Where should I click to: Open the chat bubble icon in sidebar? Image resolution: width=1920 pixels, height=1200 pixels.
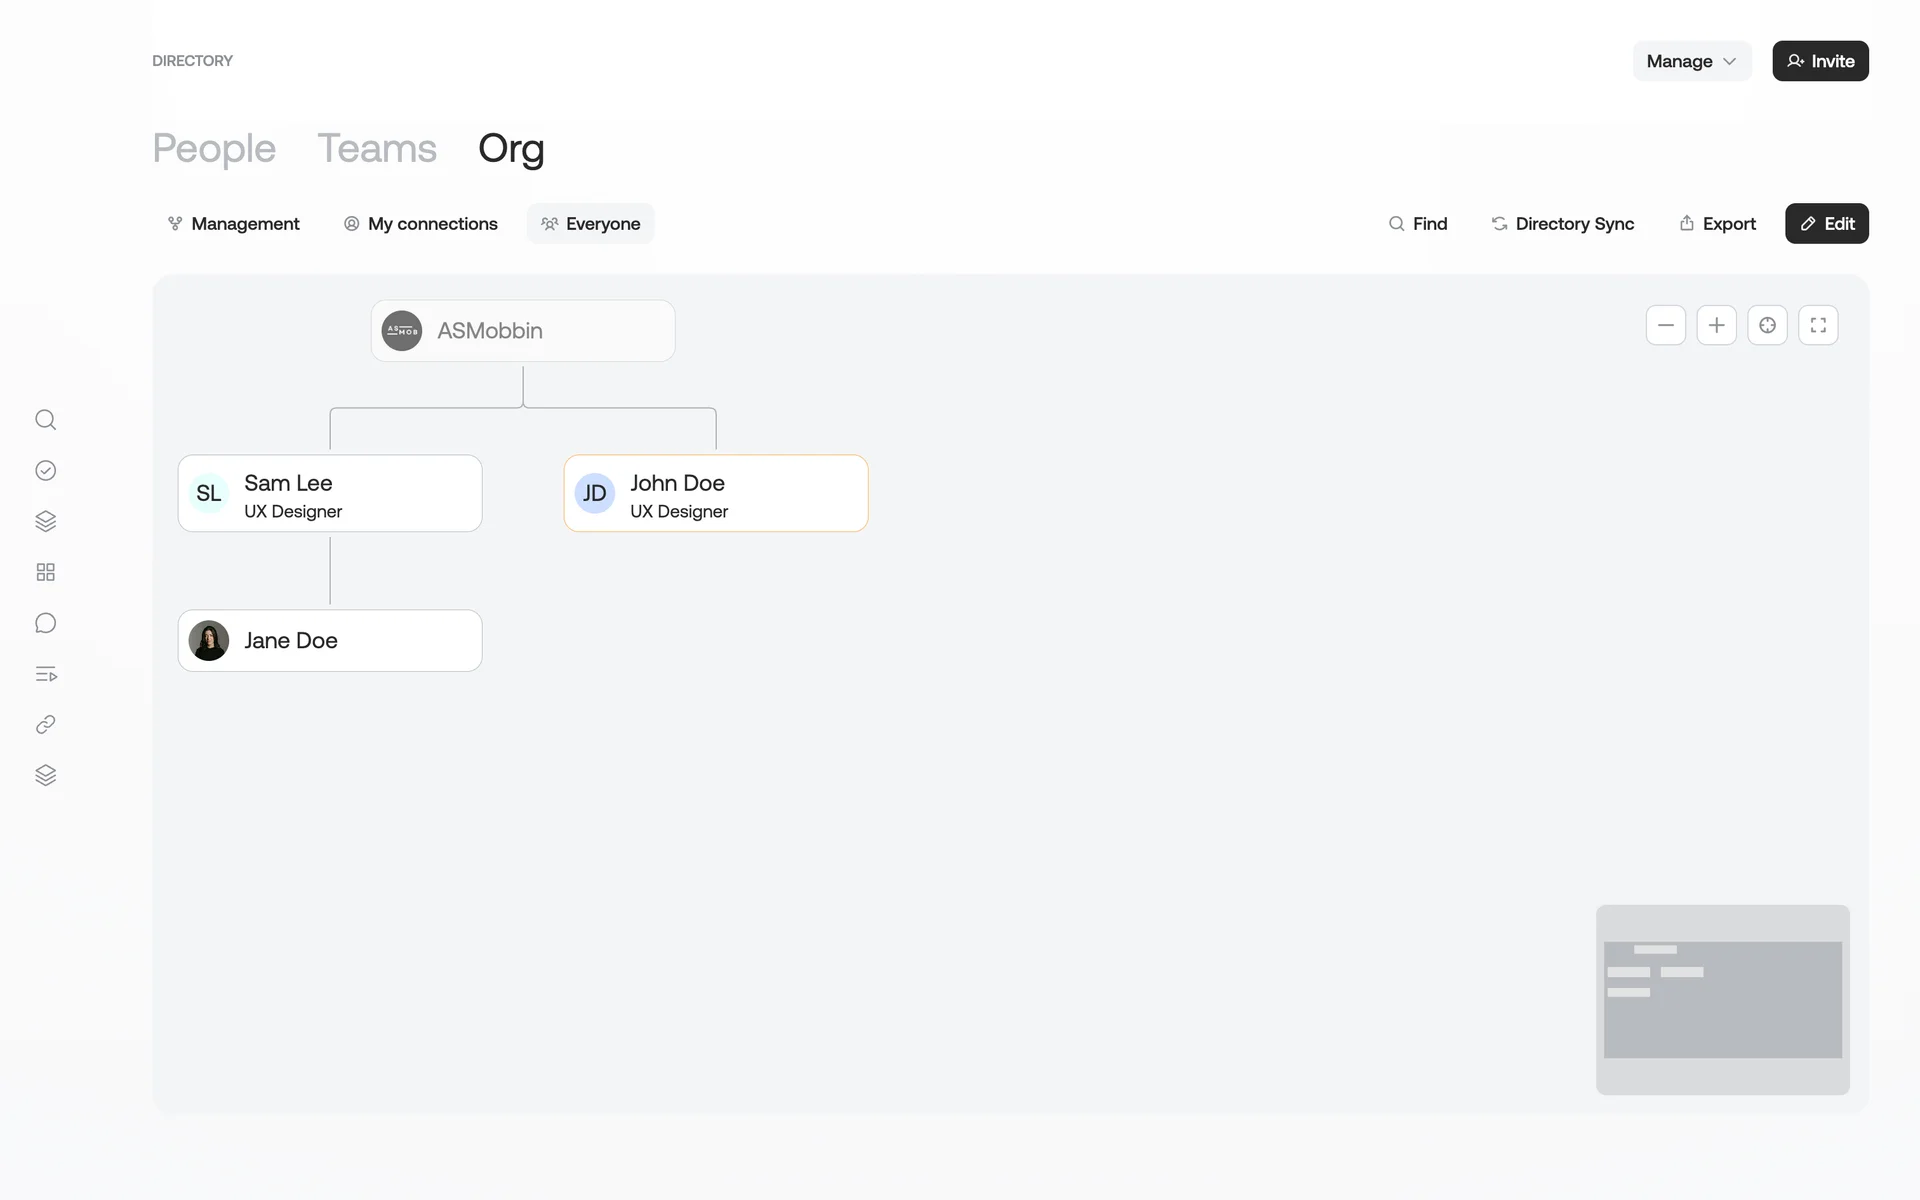pos(45,623)
